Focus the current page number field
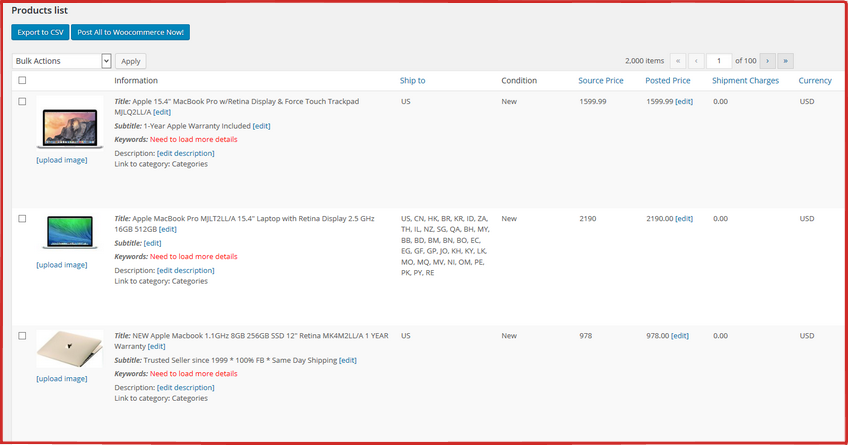 click(719, 61)
